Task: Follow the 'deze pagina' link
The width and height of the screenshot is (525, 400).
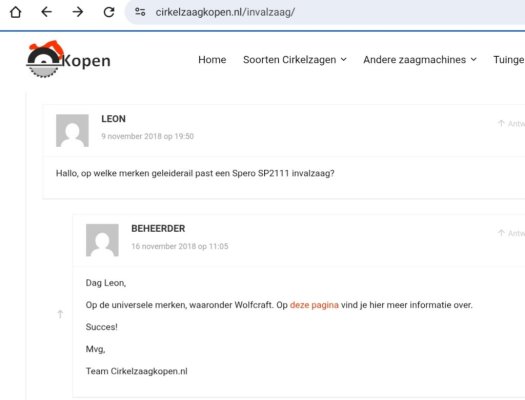Action: click(x=314, y=305)
